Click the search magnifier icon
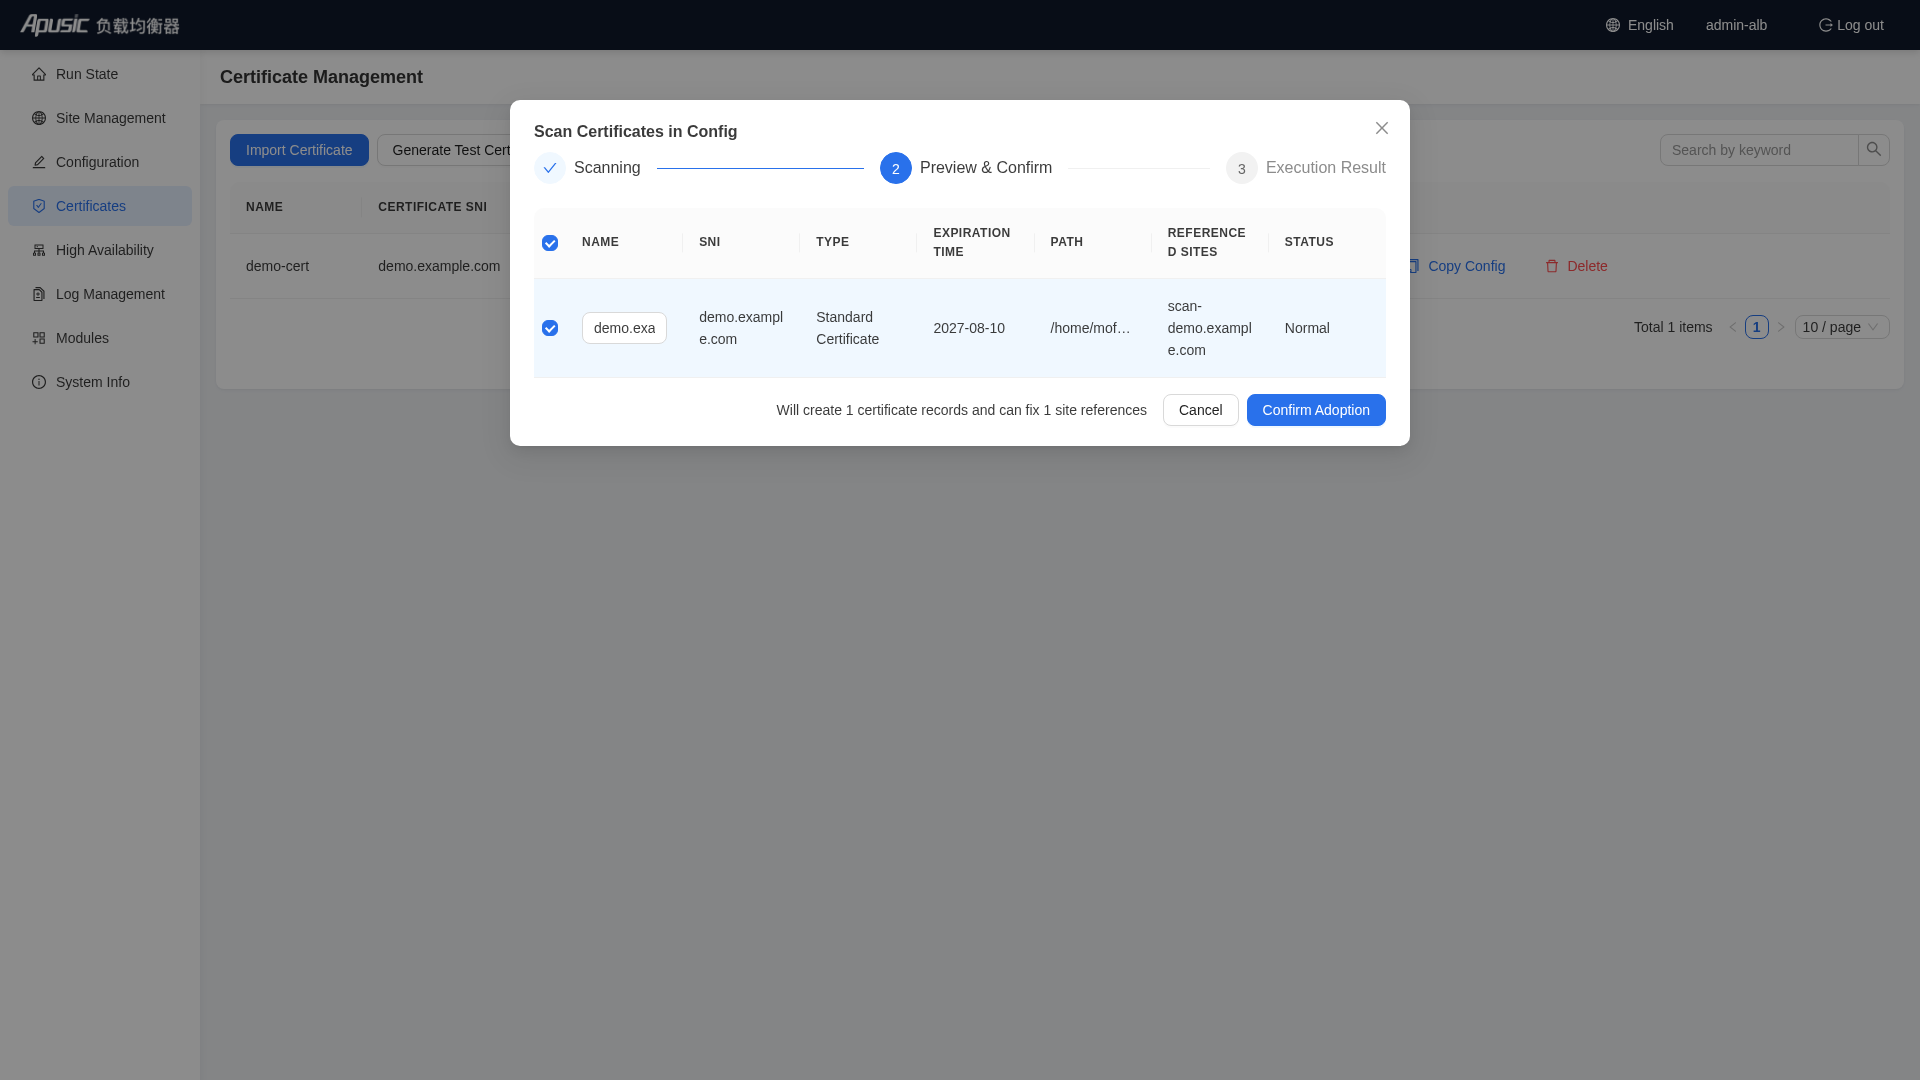This screenshot has width=1920, height=1080. point(1874,150)
